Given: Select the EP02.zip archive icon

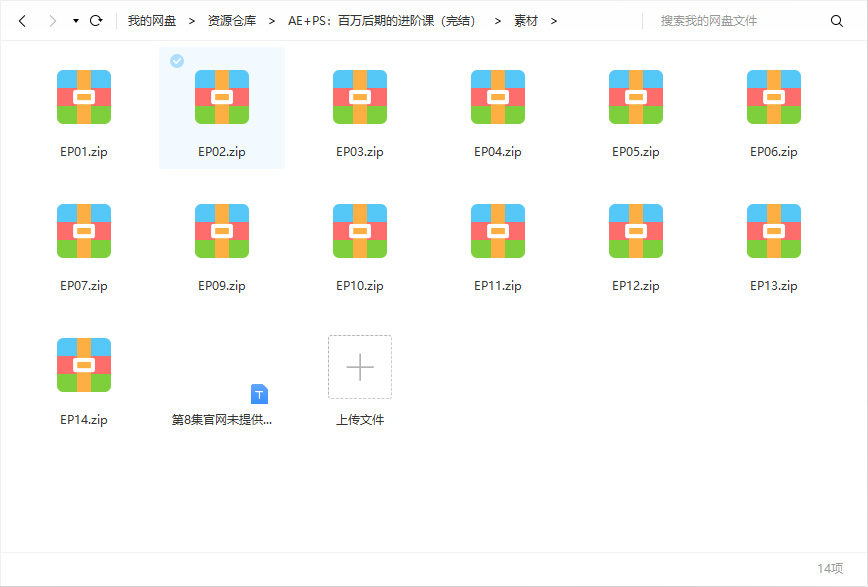Looking at the screenshot, I should [222, 97].
